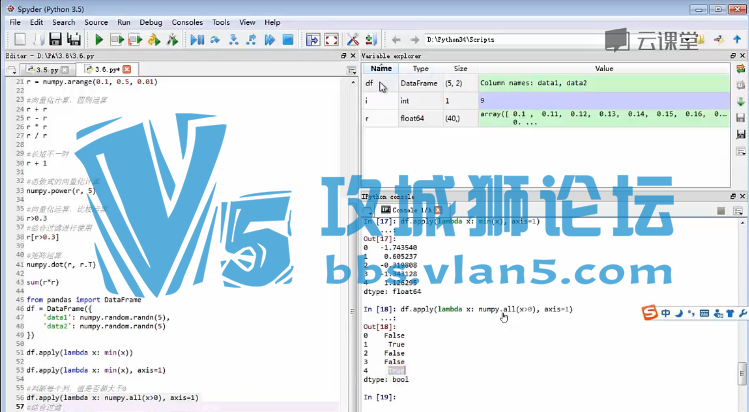Continue execution until next breakpoint

point(270,39)
